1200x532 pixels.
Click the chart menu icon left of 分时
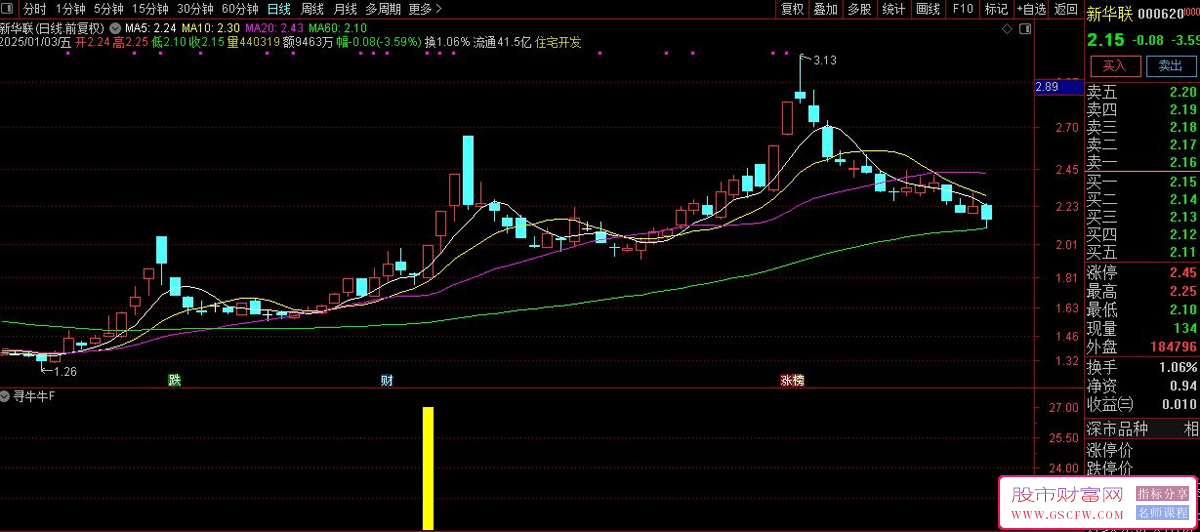pos(9,9)
